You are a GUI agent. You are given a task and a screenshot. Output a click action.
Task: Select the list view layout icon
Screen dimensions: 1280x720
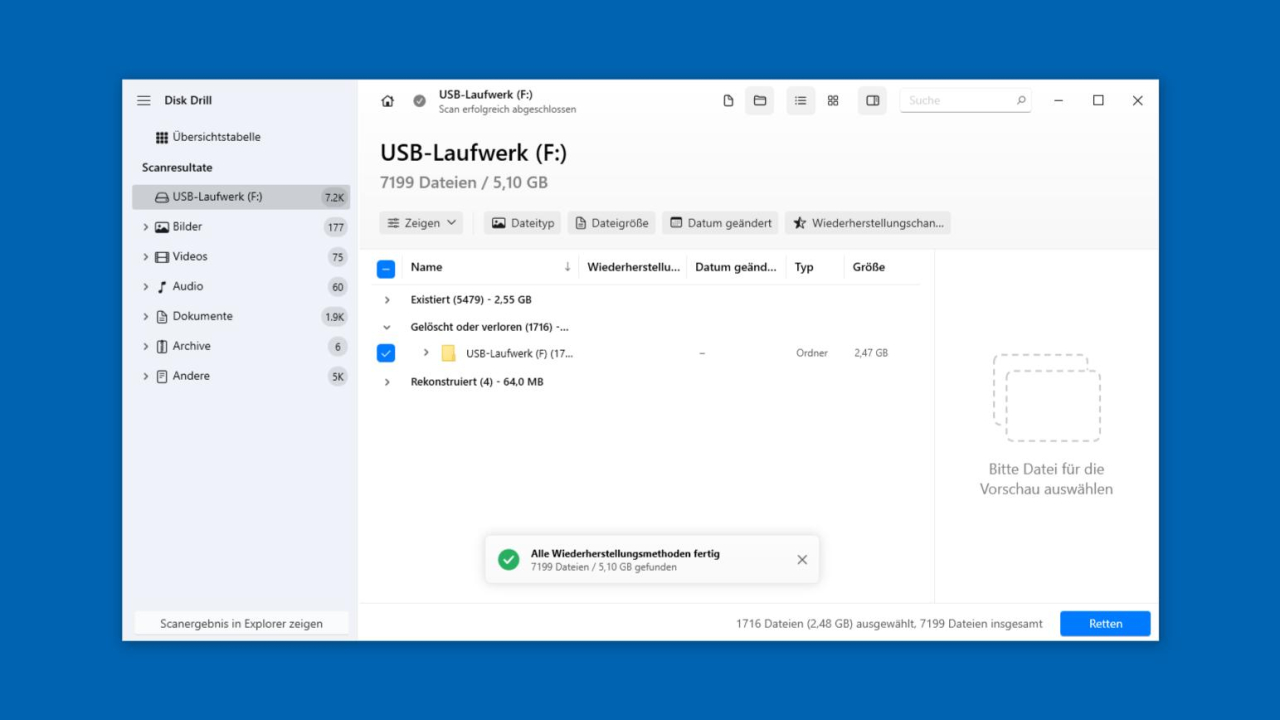click(x=801, y=101)
